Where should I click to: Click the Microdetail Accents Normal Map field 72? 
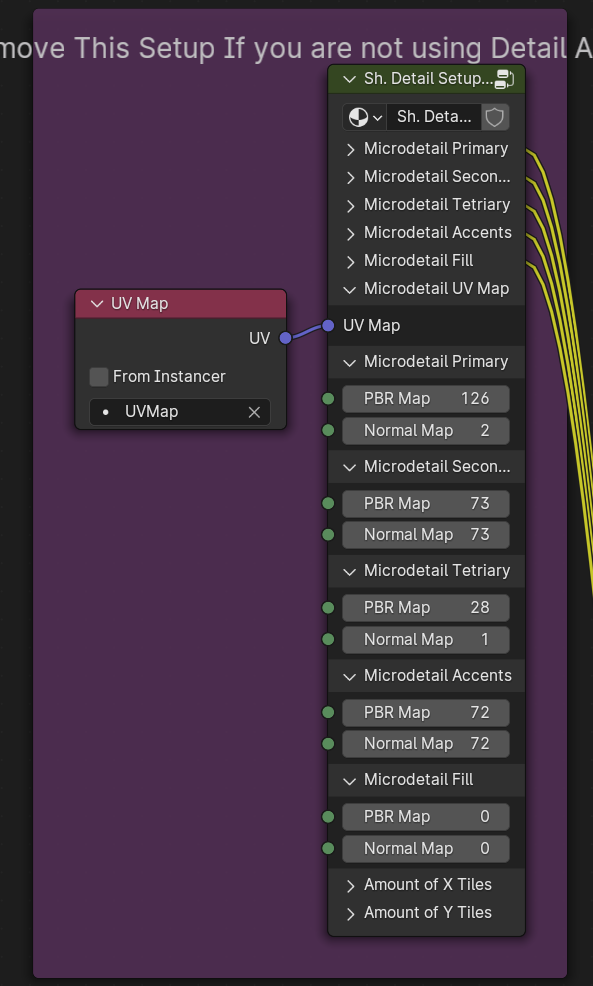tap(426, 744)
